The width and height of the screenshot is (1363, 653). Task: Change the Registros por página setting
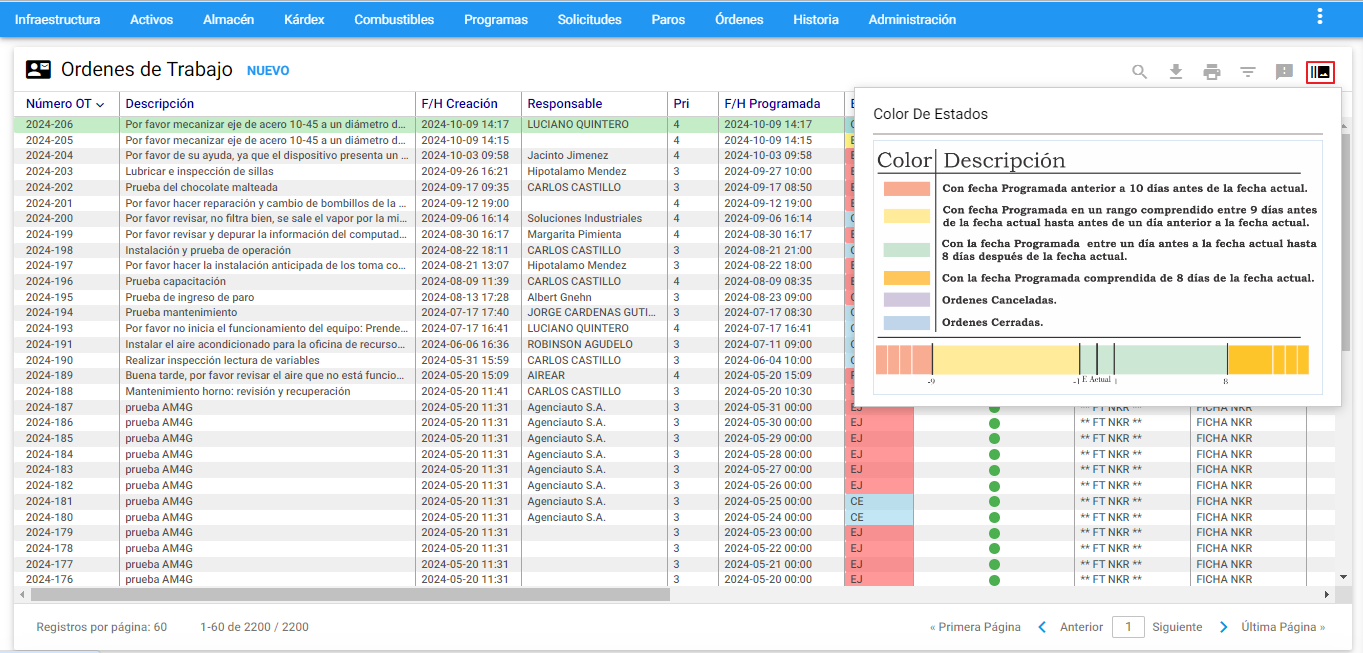102,627
